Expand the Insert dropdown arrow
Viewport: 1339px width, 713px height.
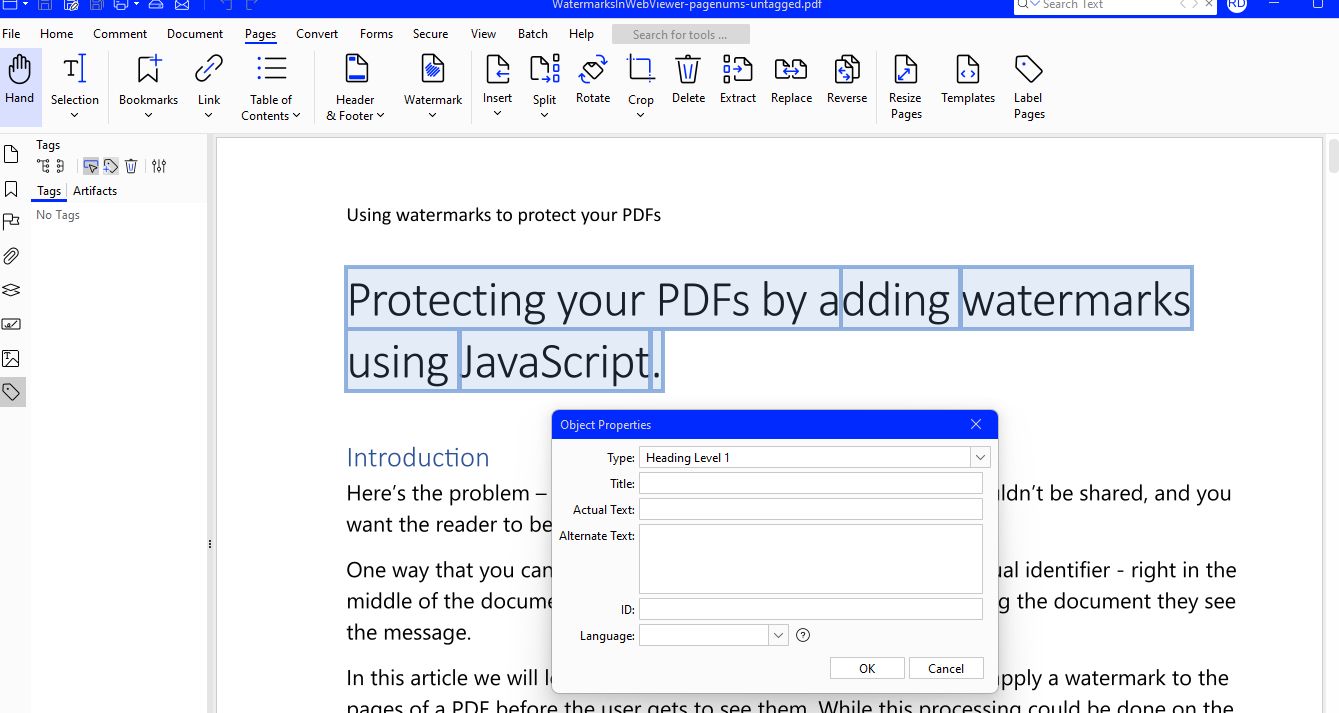point(497,113)
